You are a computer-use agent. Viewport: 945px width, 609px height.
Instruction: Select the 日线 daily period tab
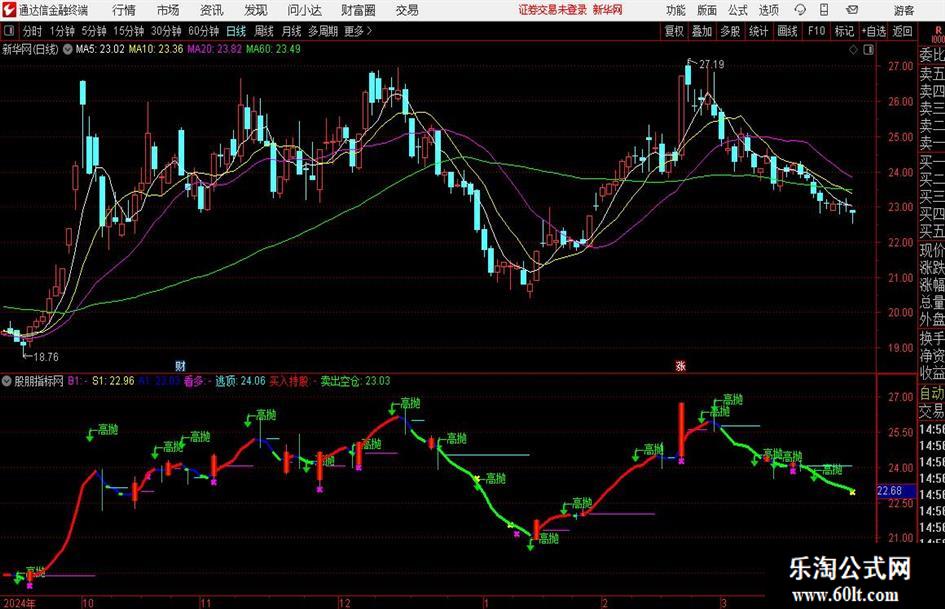pos(236,31)
